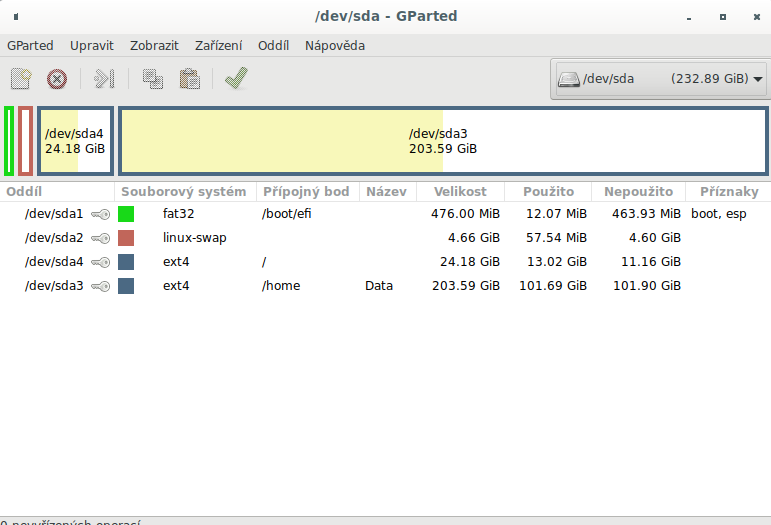Click the key lock icon beside /dev/sda3
Screen dimensions: 771x525
[x=100, y=286]
